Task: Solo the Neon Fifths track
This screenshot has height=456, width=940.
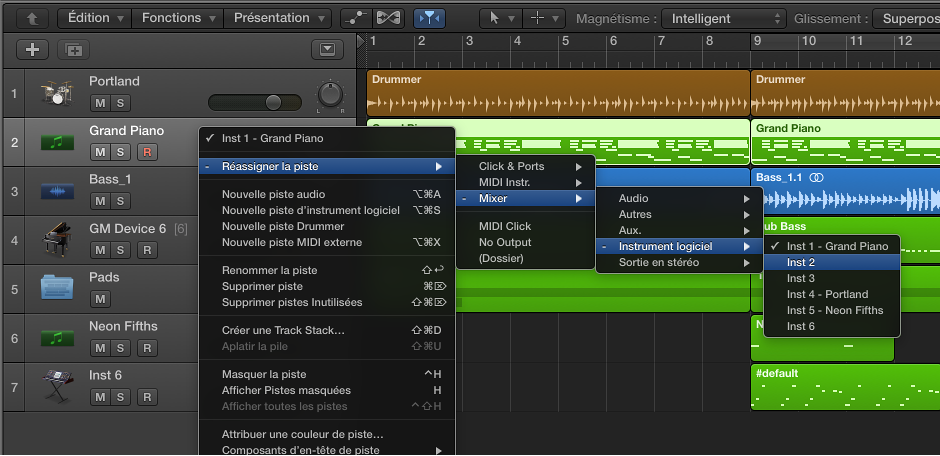Action: click(x=121, y=348)
